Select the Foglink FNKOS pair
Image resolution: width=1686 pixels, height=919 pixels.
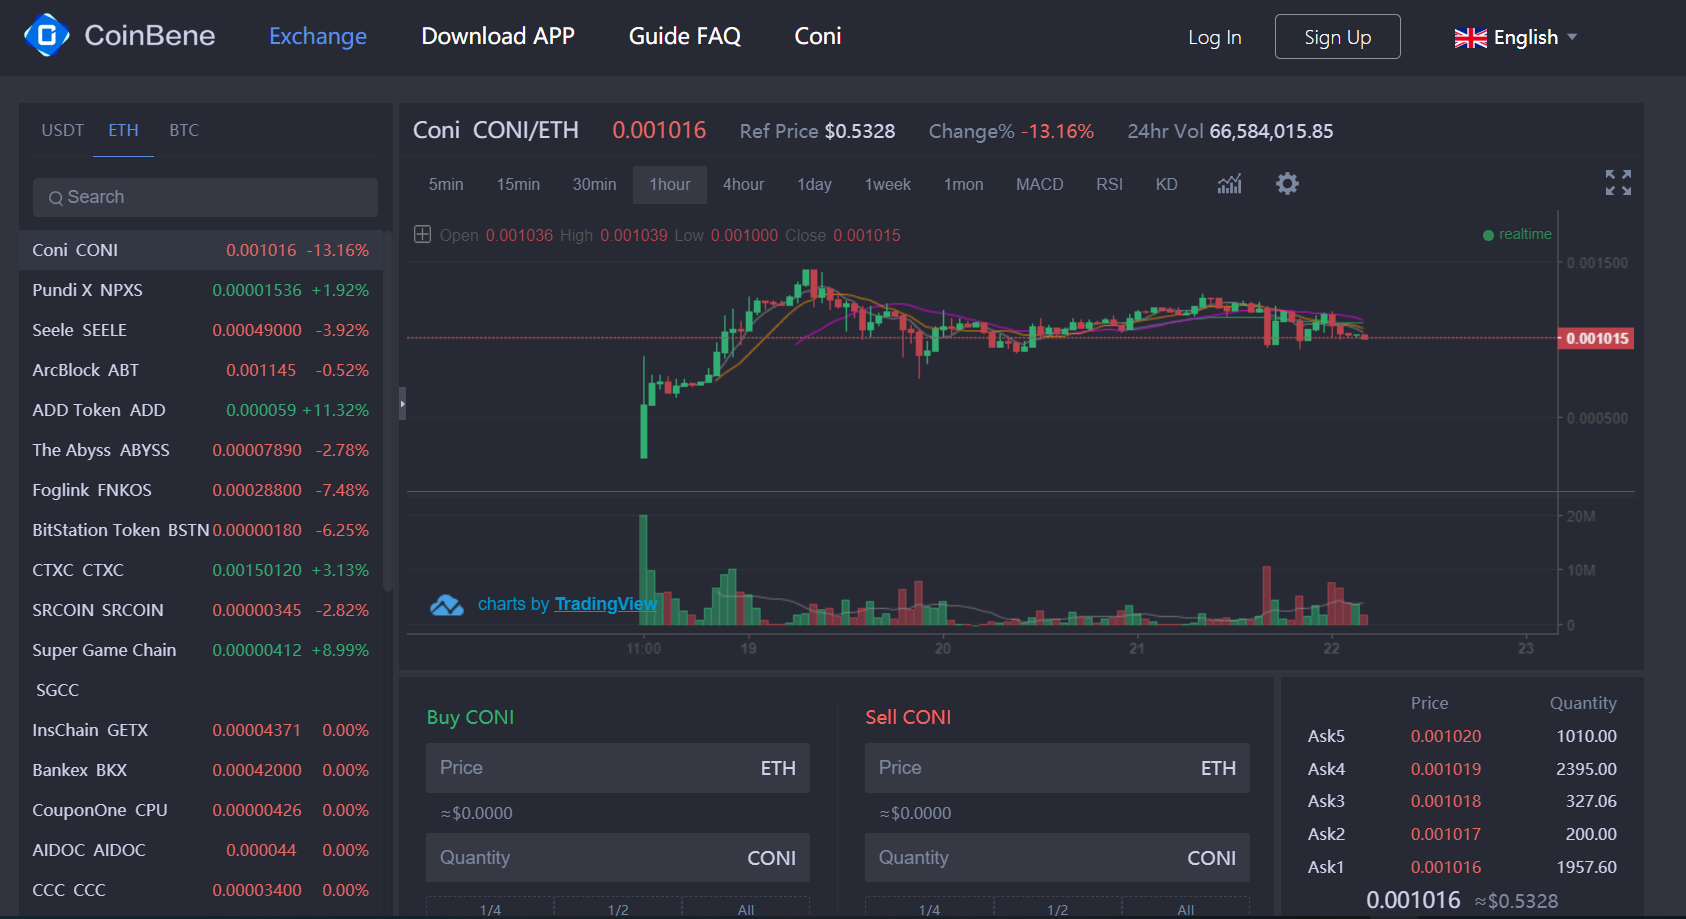click(x=201, y=490)
